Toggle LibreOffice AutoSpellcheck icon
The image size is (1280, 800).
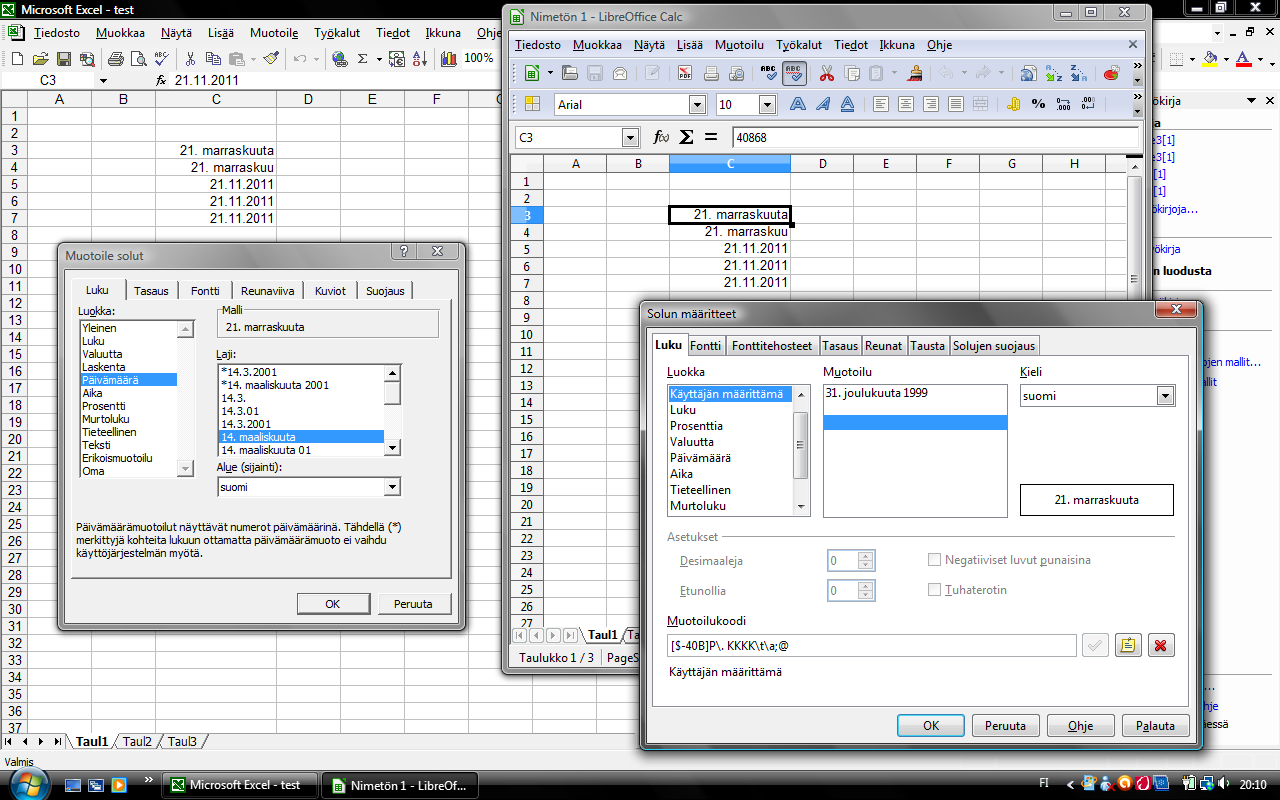[794, 73]
